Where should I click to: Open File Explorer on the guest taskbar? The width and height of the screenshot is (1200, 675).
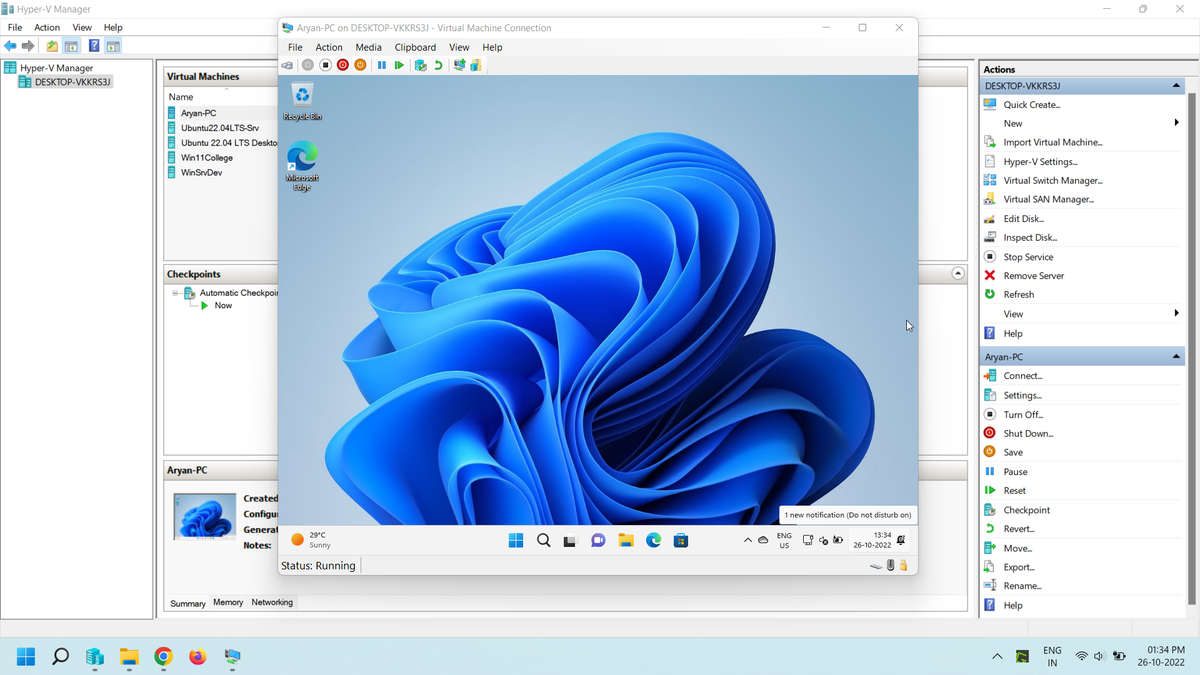(626, 540)
